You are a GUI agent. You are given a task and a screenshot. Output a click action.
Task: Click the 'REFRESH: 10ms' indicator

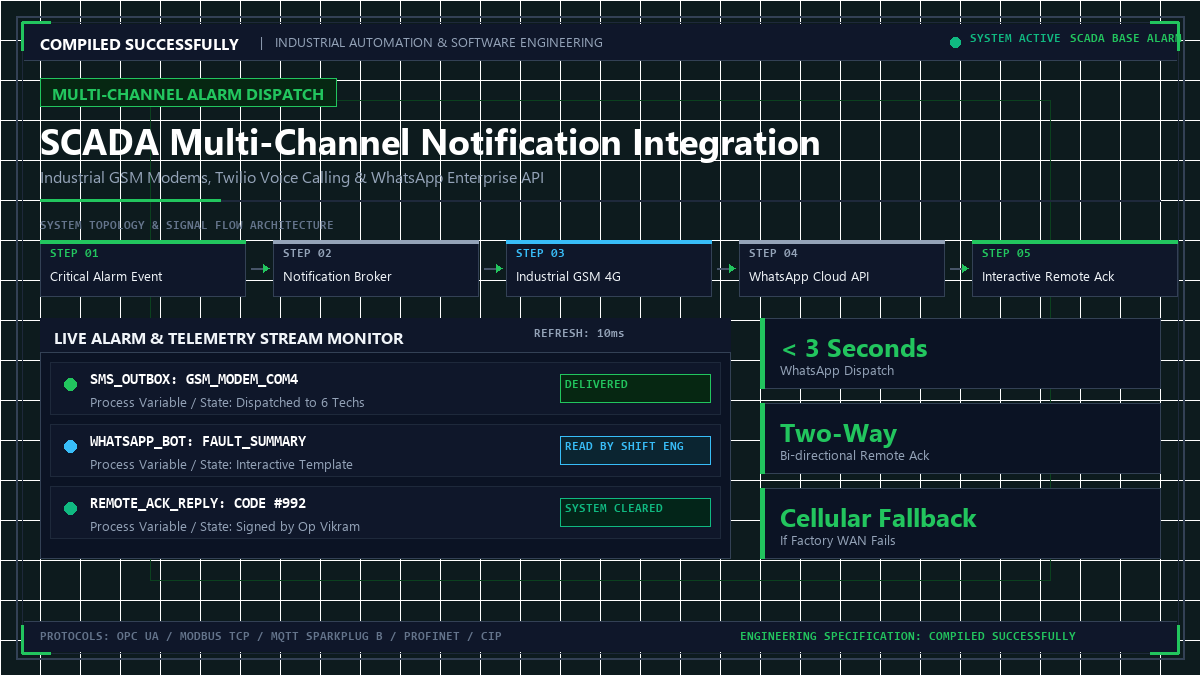(579, 333)
